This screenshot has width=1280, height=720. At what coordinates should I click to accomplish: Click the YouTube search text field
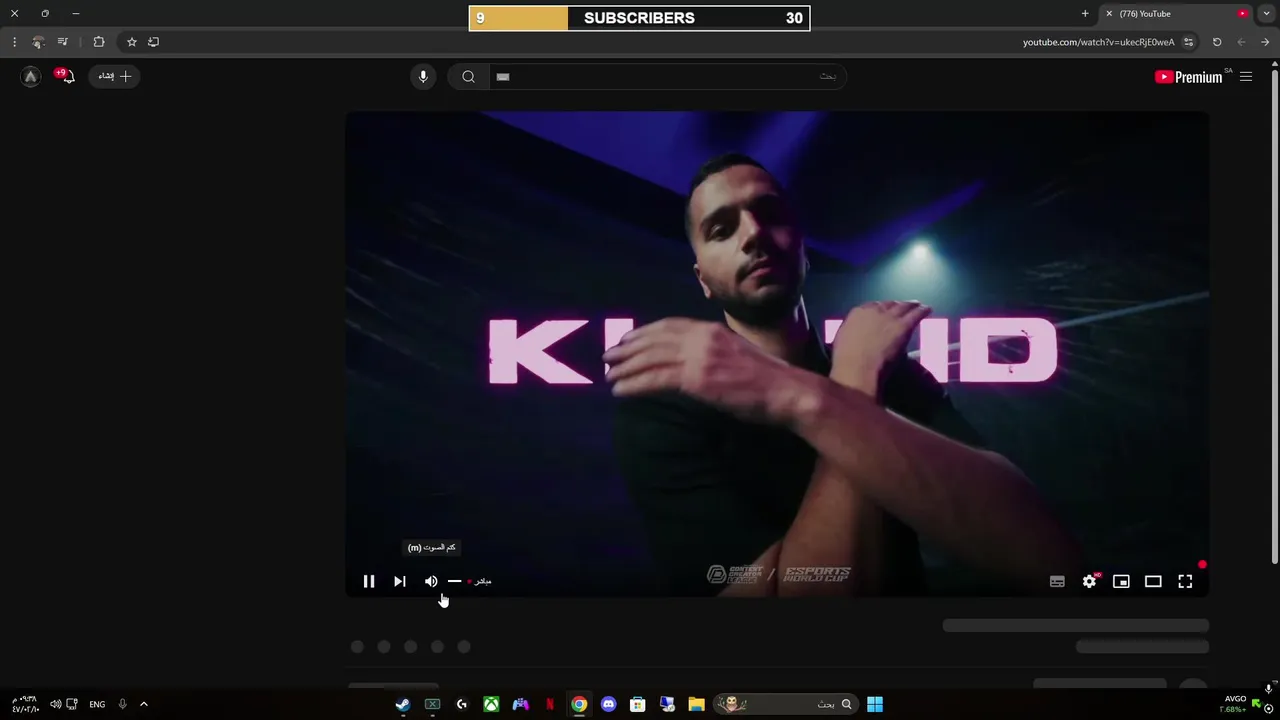(667, 77)
